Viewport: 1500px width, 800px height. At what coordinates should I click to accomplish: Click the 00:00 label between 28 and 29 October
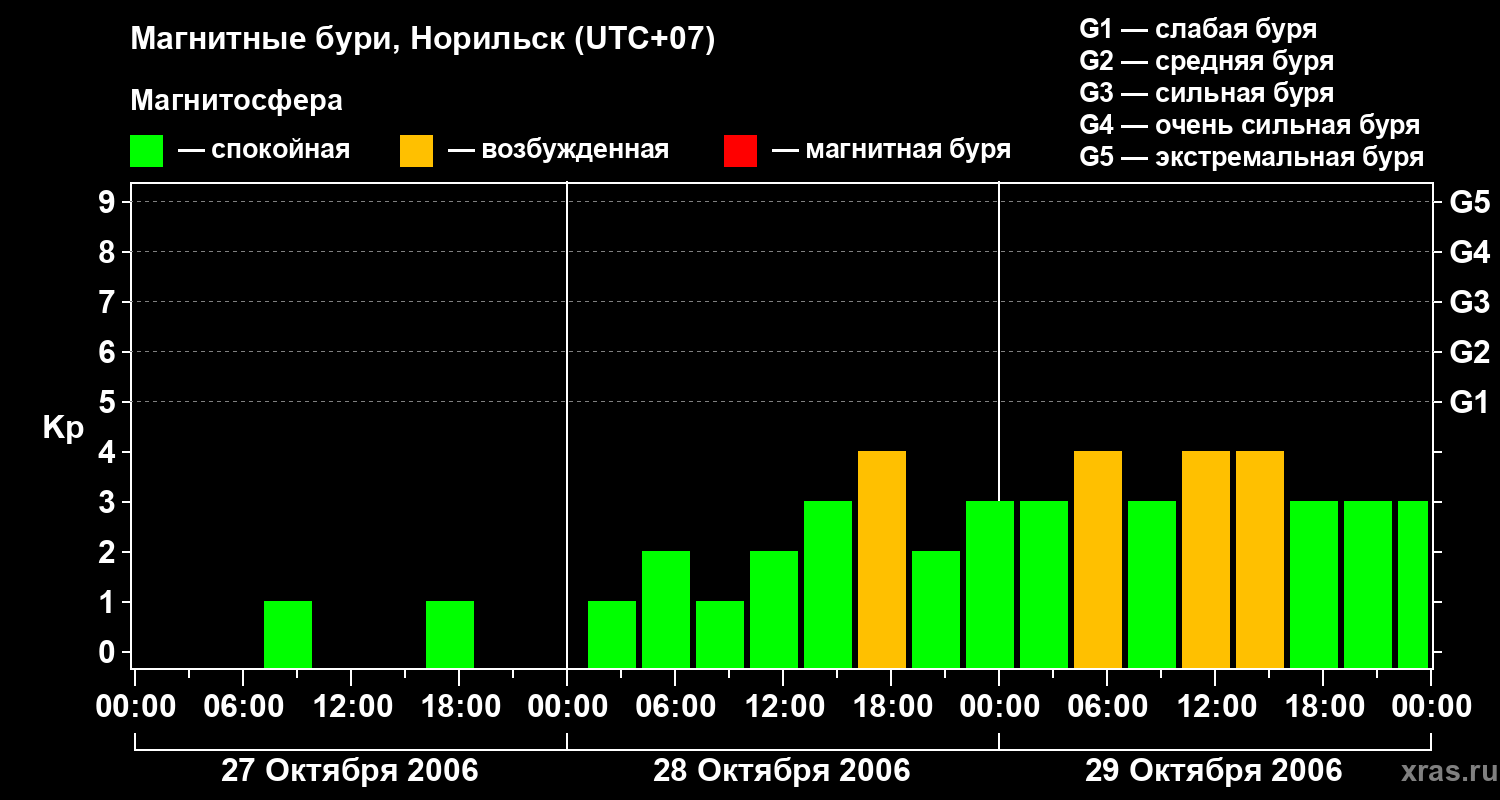[x=998, y=707]
